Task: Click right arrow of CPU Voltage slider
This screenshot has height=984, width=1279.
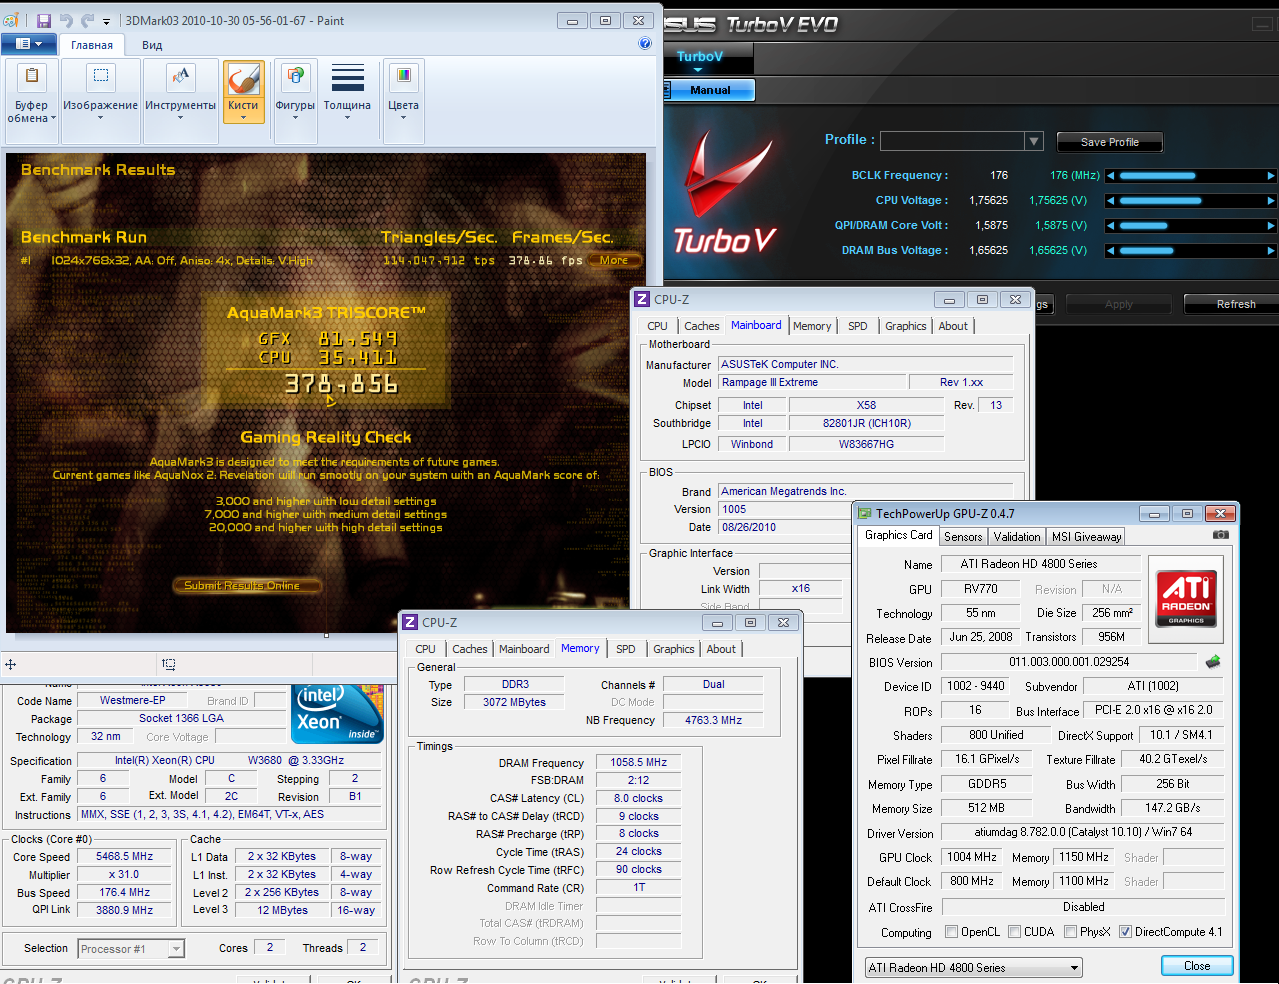Action: point(1271,201)
